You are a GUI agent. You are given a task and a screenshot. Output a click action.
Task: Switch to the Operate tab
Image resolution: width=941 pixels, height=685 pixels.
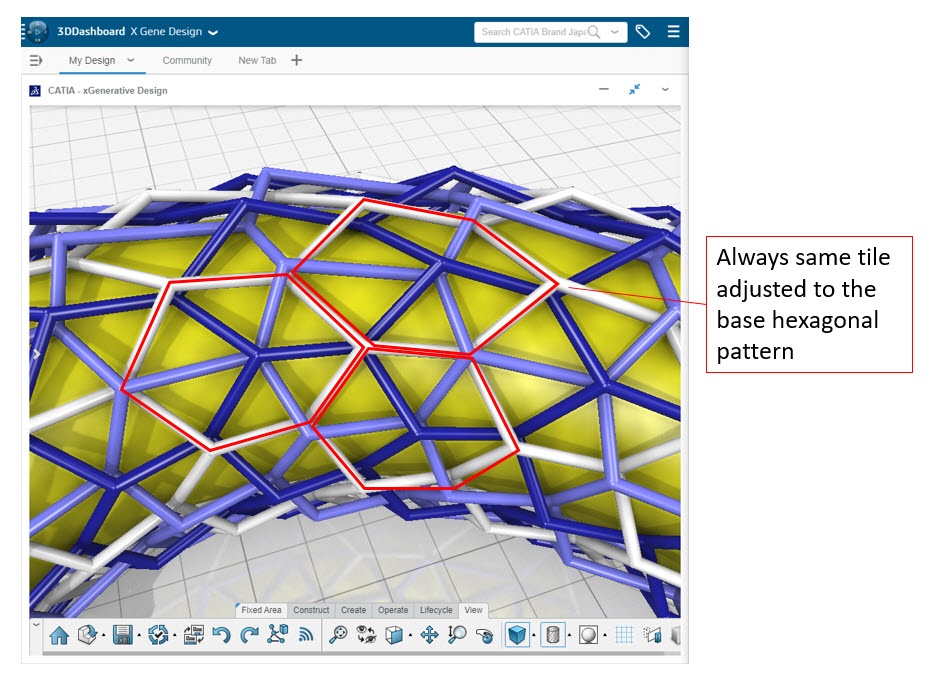point(393,610)
